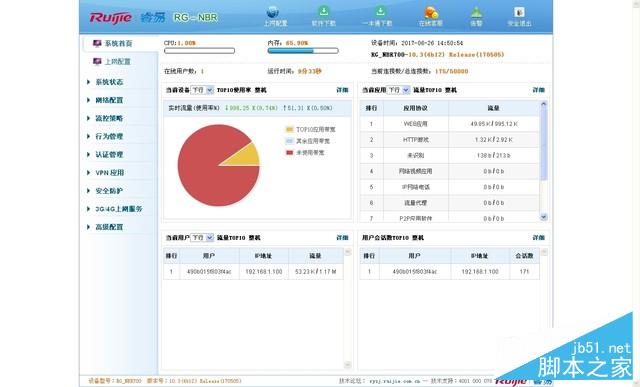Click 详细 link of device TOP10 usage panel
Viewport: 640px width, 387px height.
(x=342, y=90)
